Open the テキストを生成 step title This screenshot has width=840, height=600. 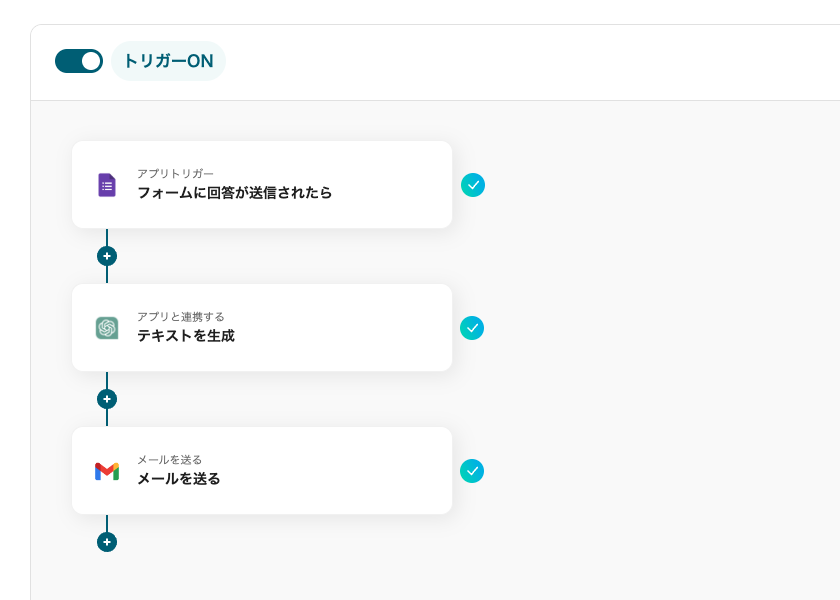186,336
